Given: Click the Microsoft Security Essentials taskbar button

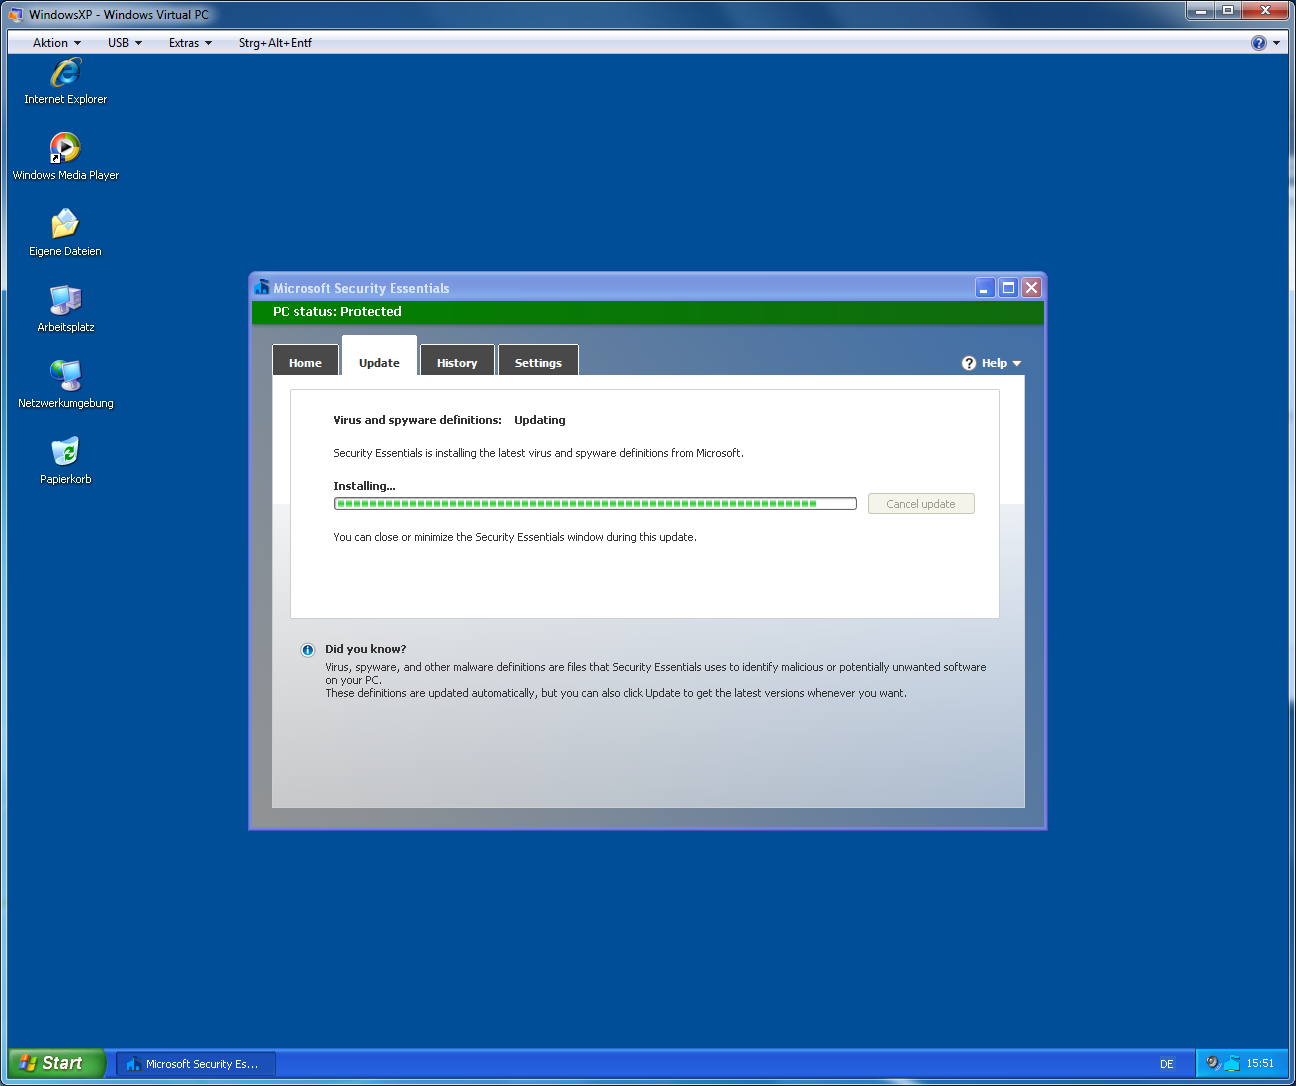Looking at the screenshot, I should coord(196,1064).
